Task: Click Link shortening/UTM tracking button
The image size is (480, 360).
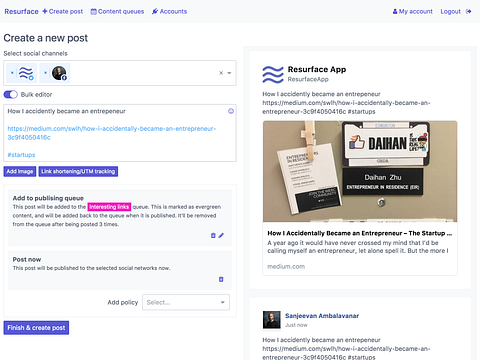Action: [x=78, y=171]
